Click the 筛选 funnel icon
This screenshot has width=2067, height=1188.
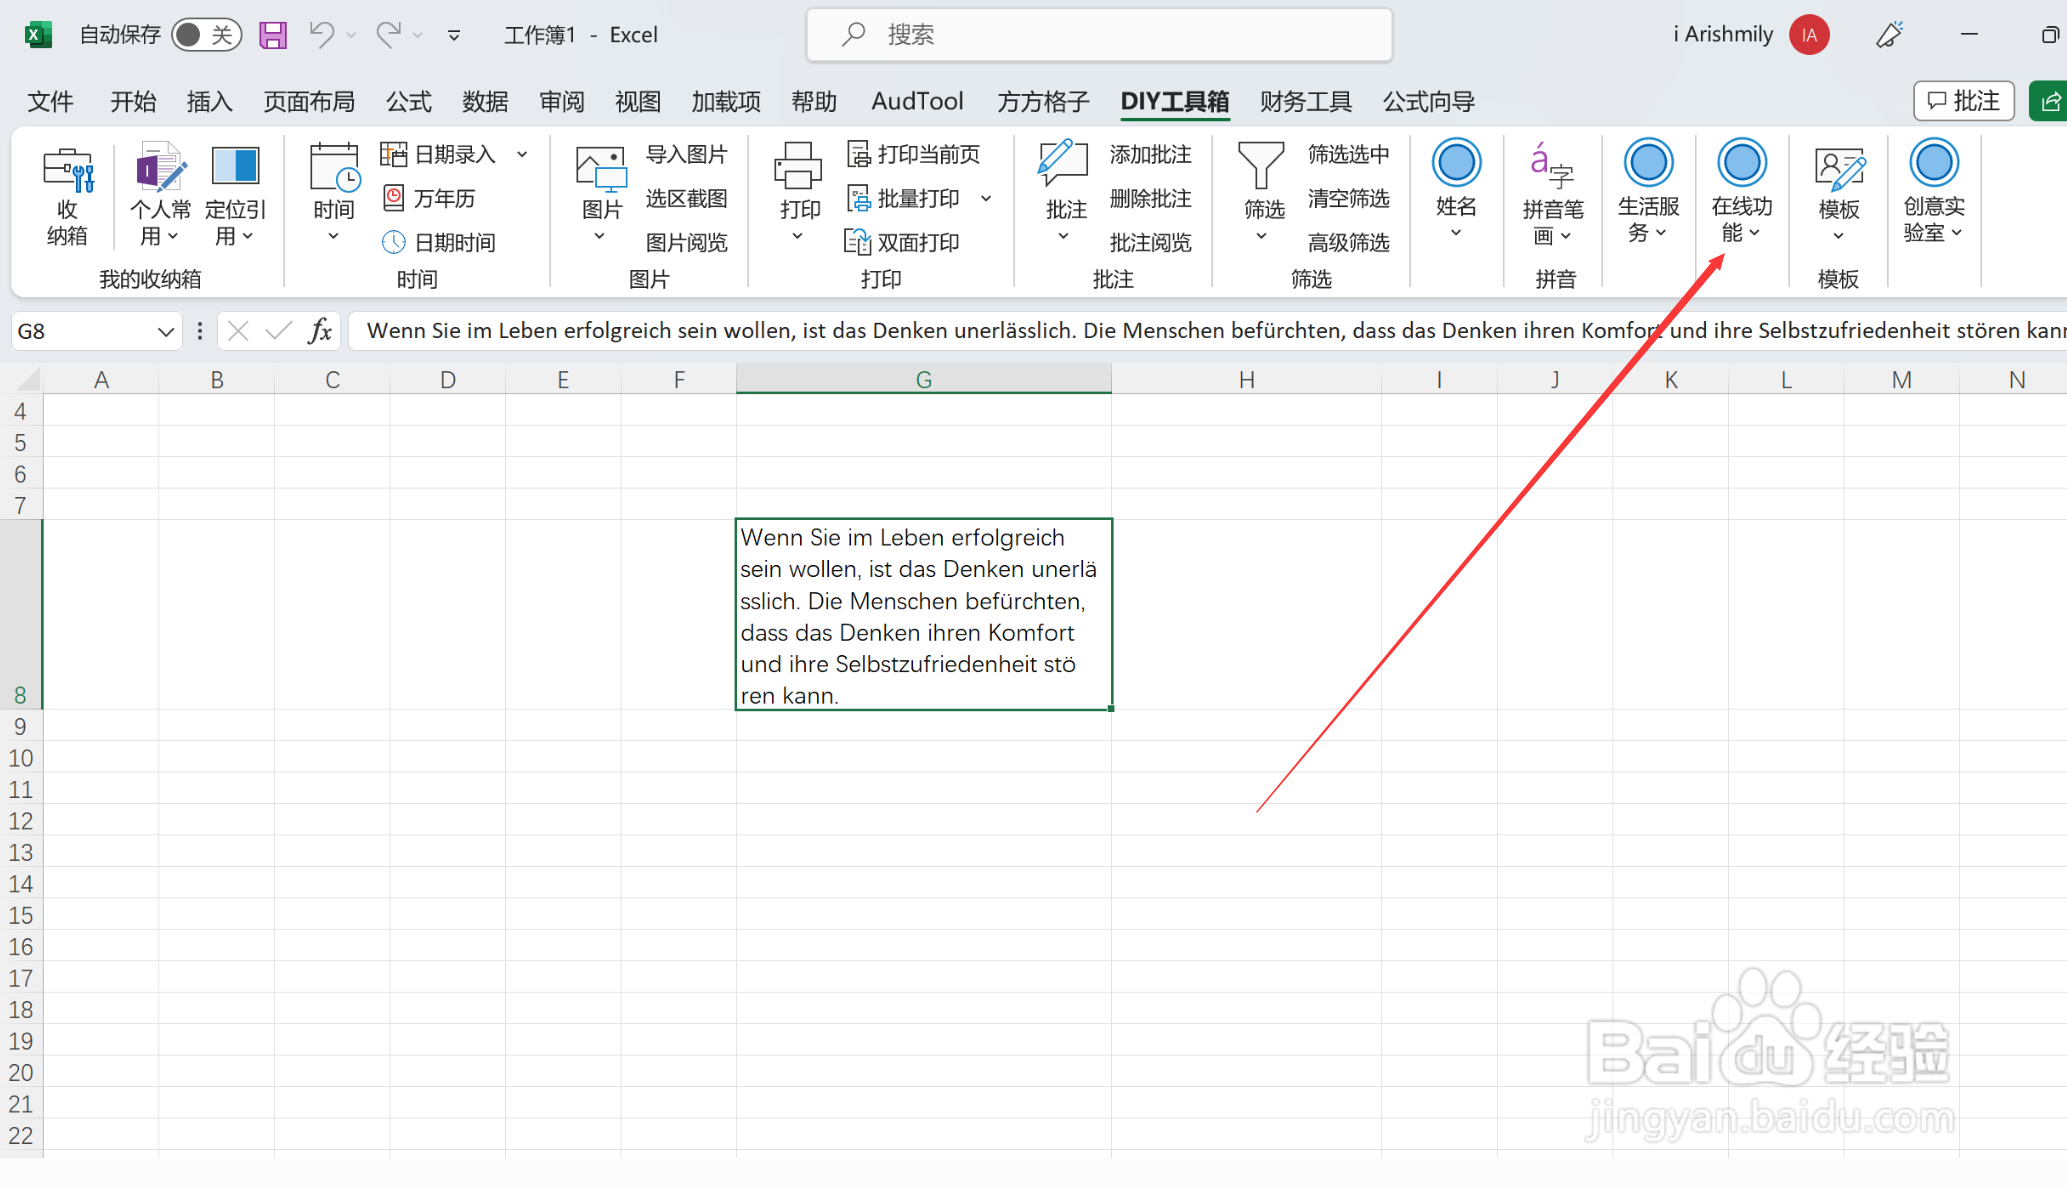[x=1261, y=166]
